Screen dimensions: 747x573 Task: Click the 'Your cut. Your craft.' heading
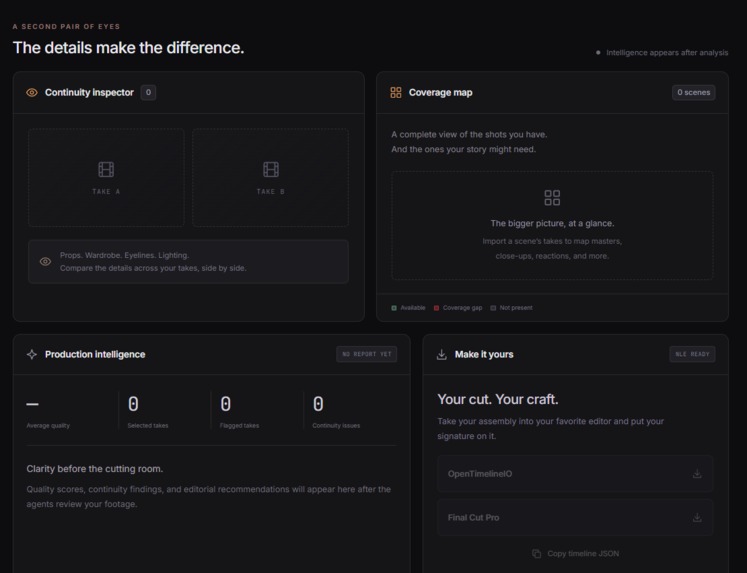[x=498, y=399]
